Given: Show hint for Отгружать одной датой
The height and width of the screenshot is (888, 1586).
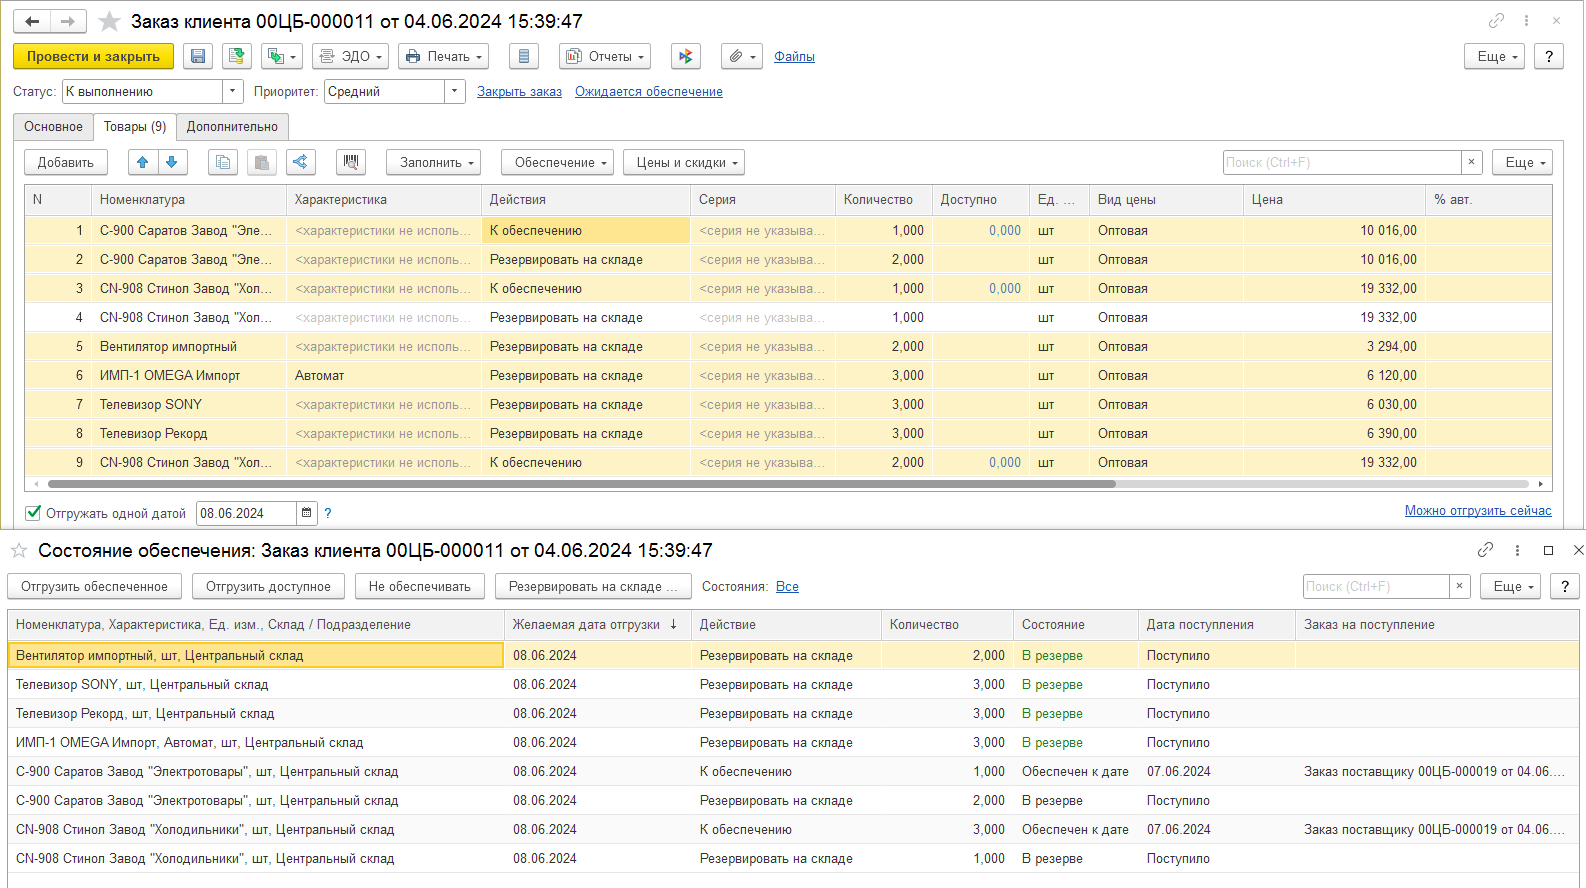Looking at the screenshot, I should click(x=327, y=513).
